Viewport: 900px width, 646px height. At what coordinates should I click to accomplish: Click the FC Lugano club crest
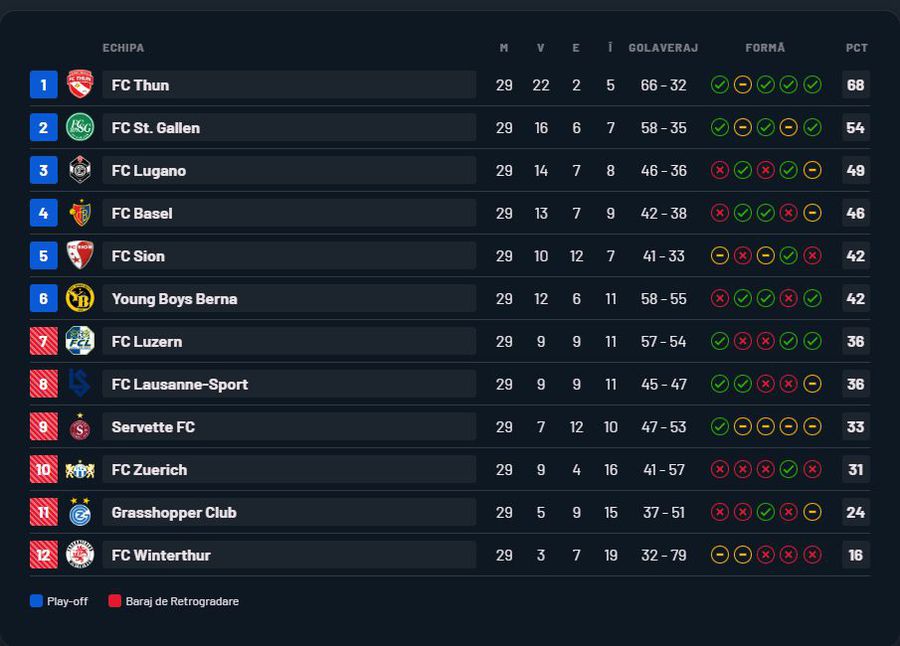[x=80, y=170]
